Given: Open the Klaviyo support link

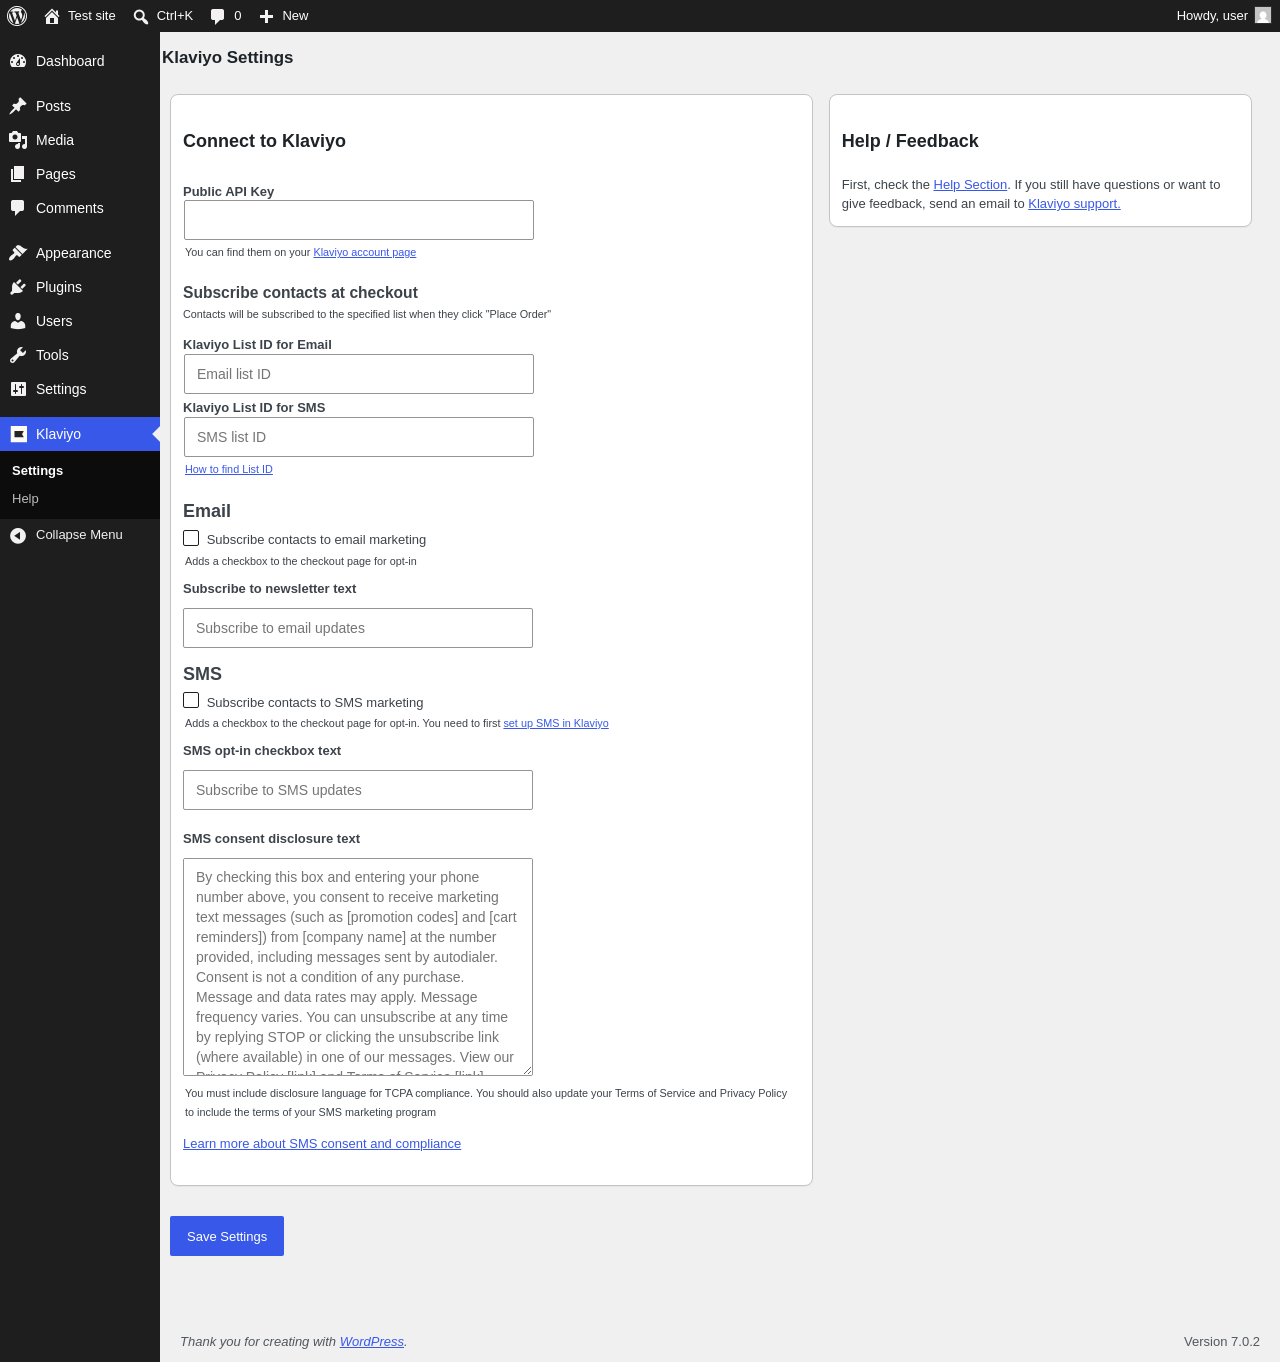Looking at the screenshot, I should [1074, 204].
